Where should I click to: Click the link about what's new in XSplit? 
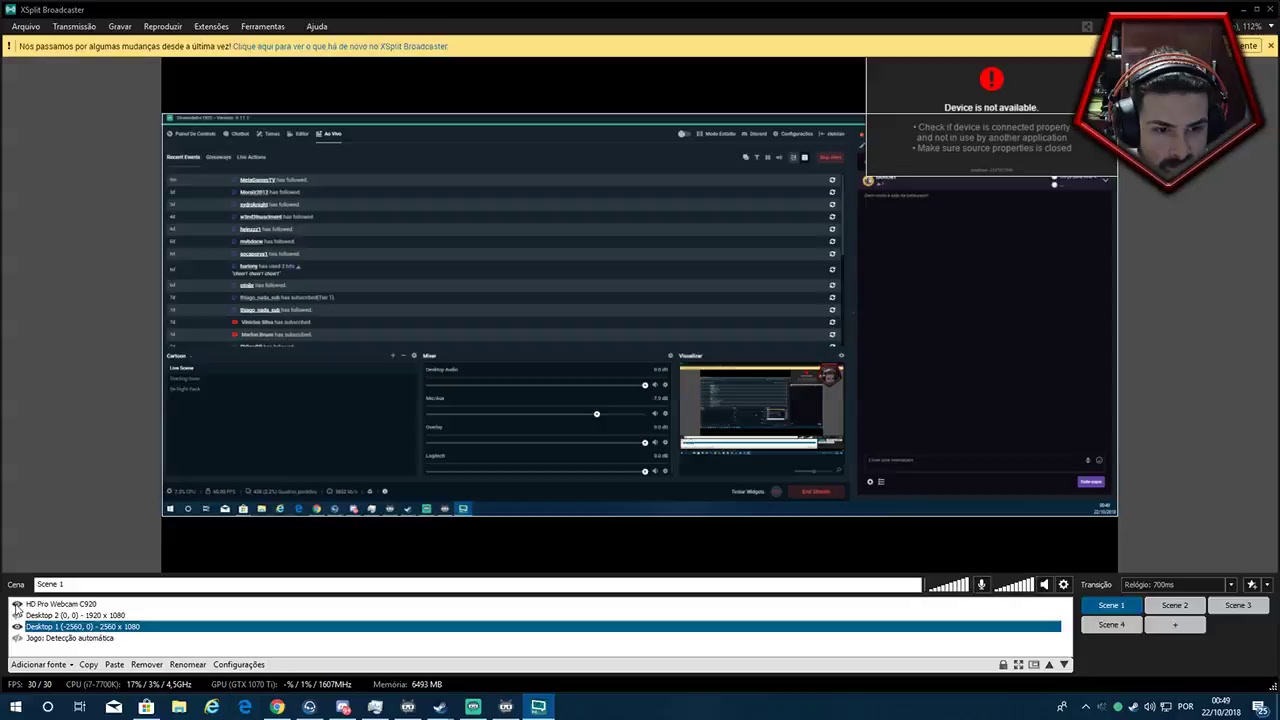pyautogui.click(x=340, y=46)
